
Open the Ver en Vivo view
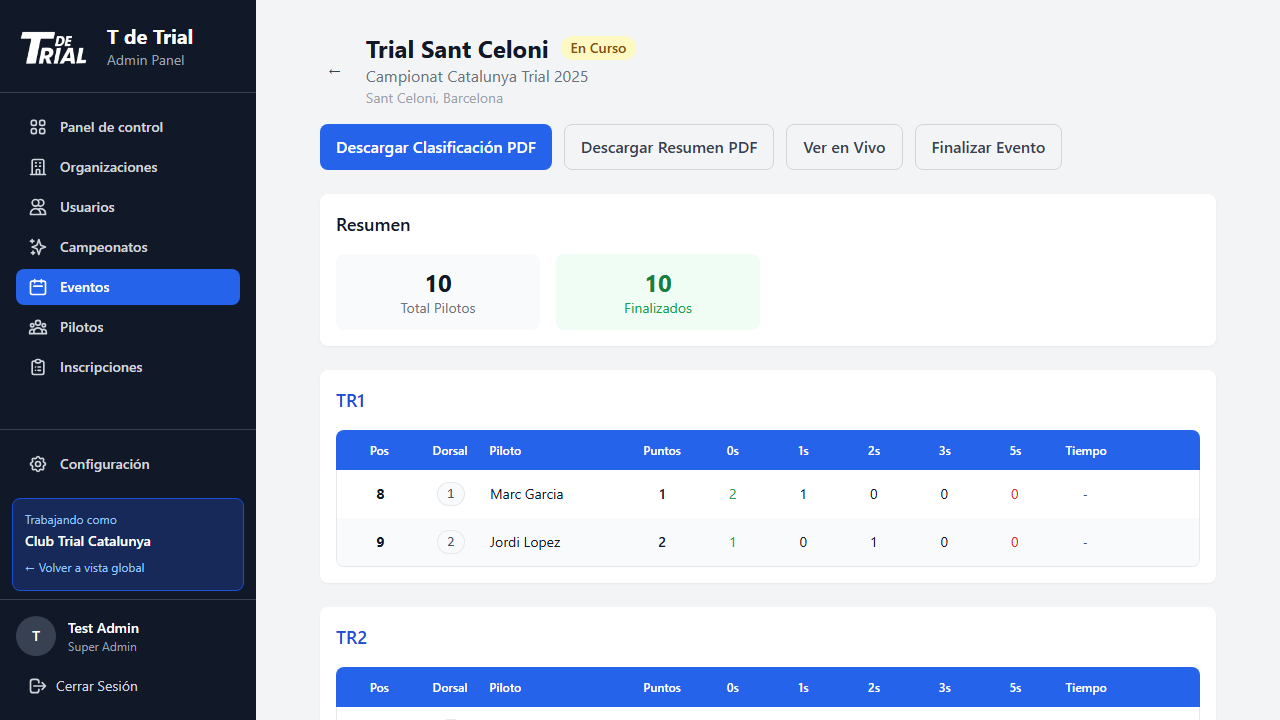click(x=844, y=147)
